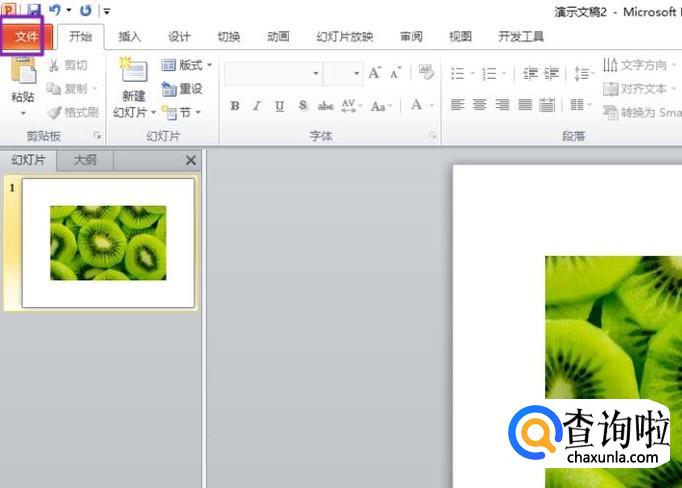Select slide 1 kiwi thumbnail
Screen dimensions: 682x488
(x=108, y=243)
